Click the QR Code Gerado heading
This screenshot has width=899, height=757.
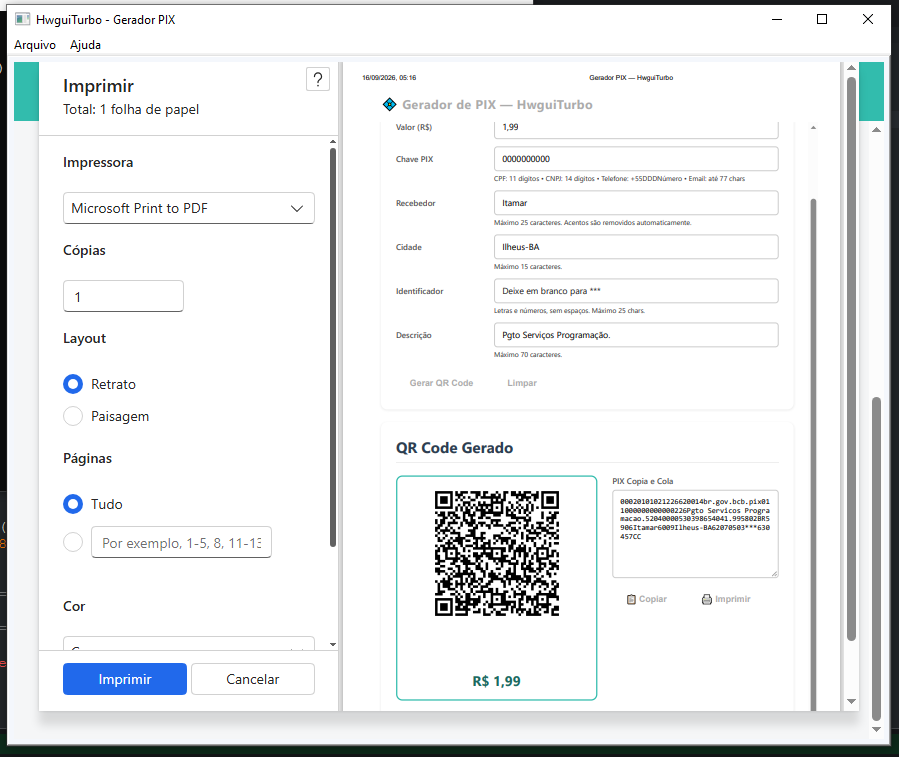click(455, 448)
